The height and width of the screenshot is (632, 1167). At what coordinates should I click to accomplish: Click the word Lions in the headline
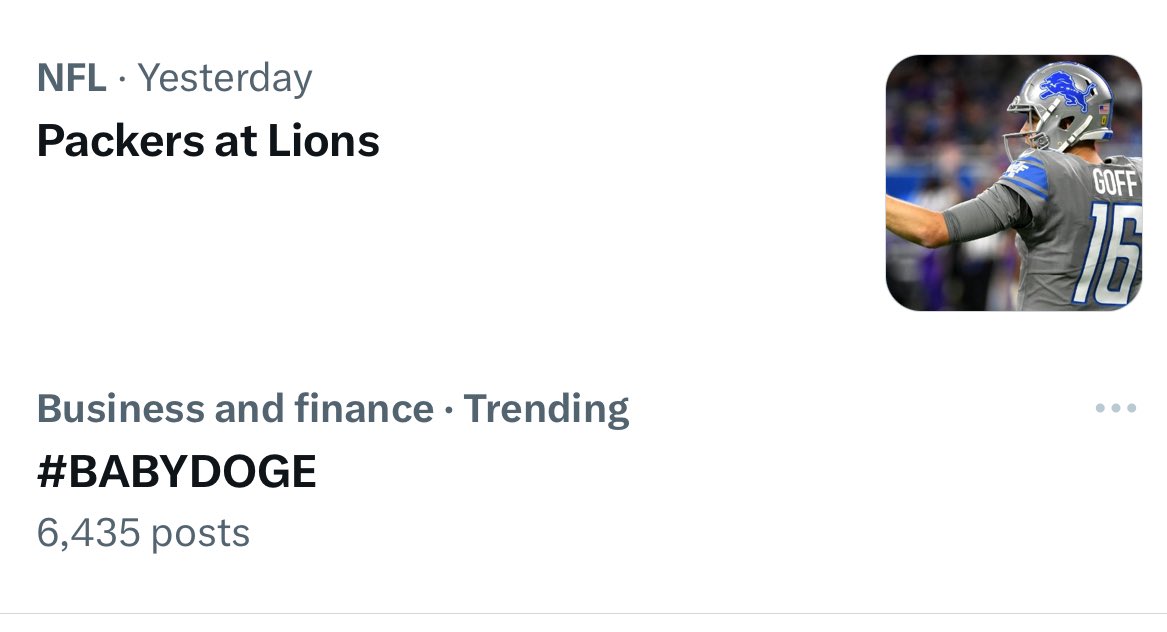pos(323,141)
